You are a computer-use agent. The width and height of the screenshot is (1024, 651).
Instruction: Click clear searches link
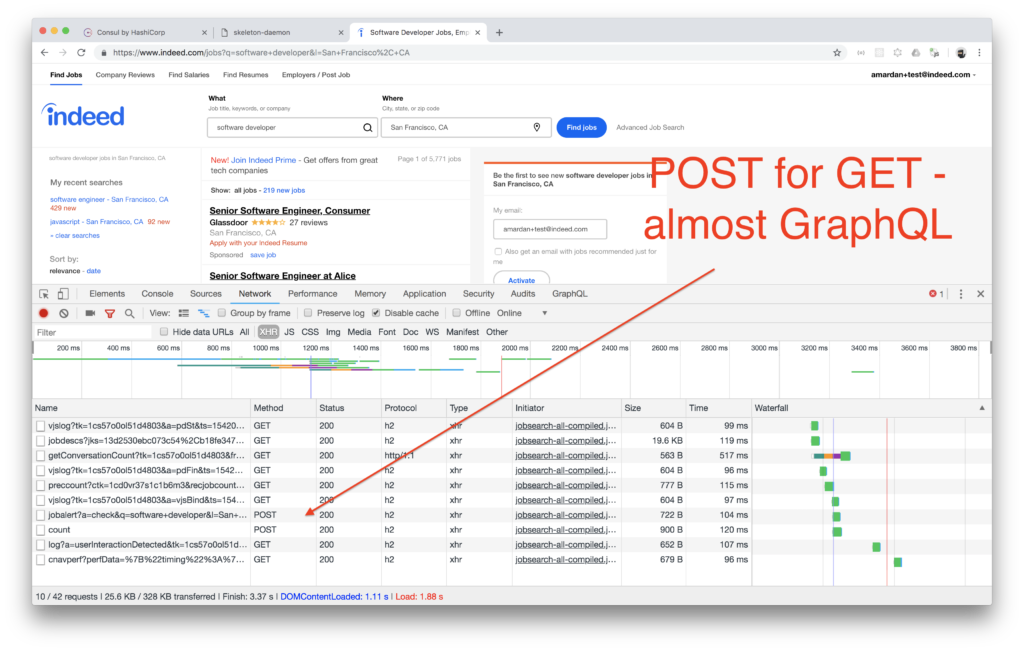click(x=77, y=236)
